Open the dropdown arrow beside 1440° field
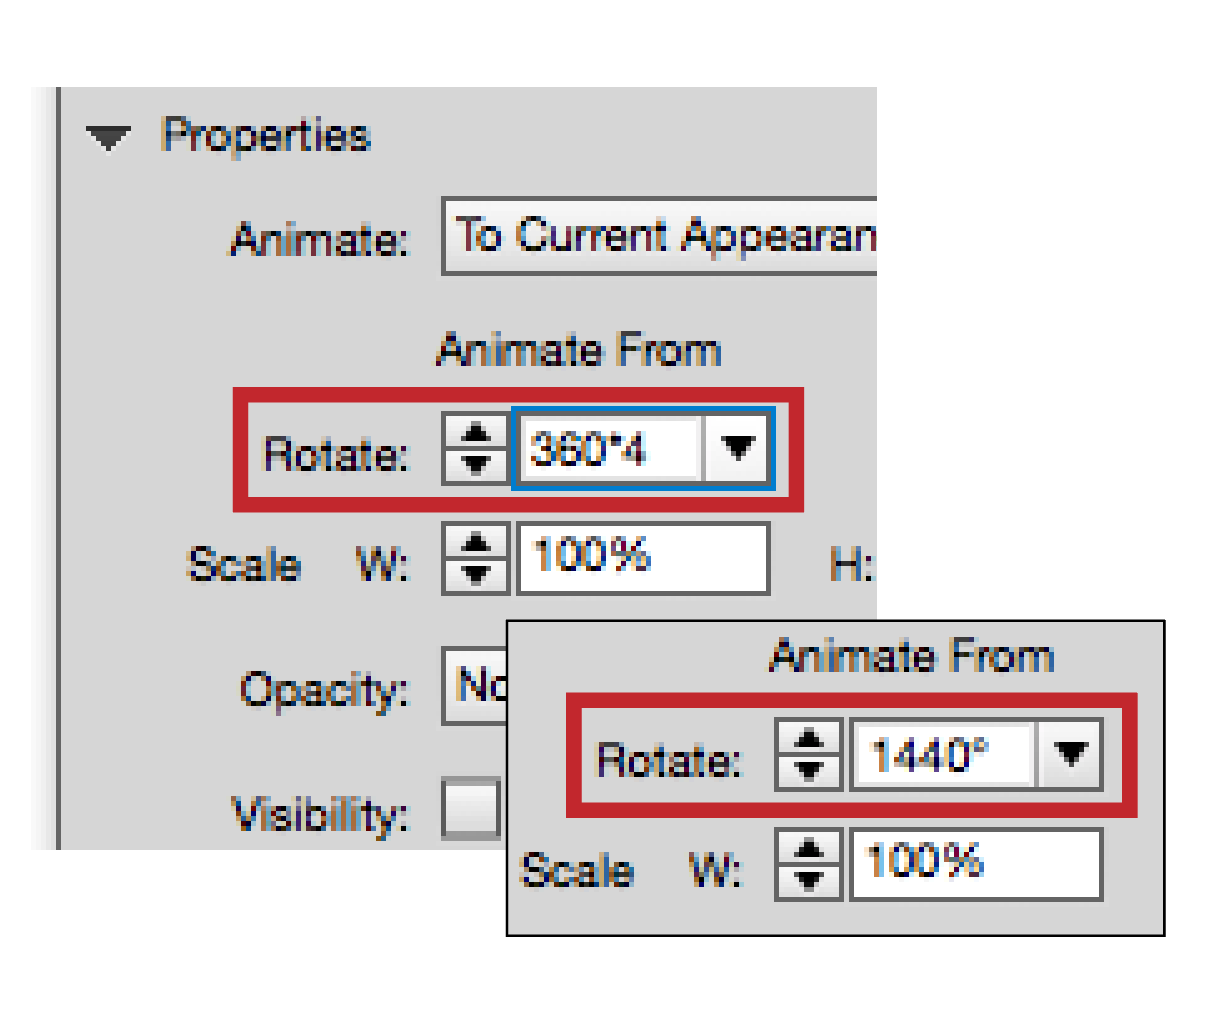Viewport: 1207px width, 1018px height. [x=1071, y=755]
